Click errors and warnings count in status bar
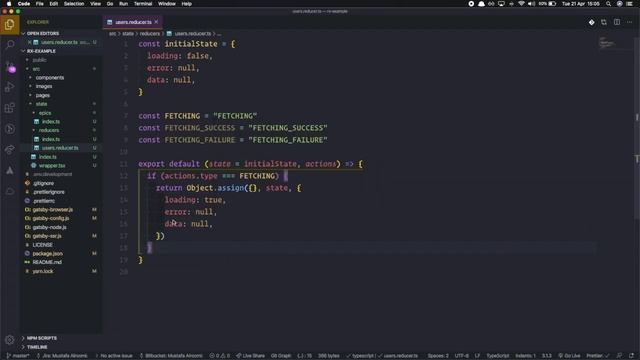Screen dimensions: 640x360 (220, 356)
